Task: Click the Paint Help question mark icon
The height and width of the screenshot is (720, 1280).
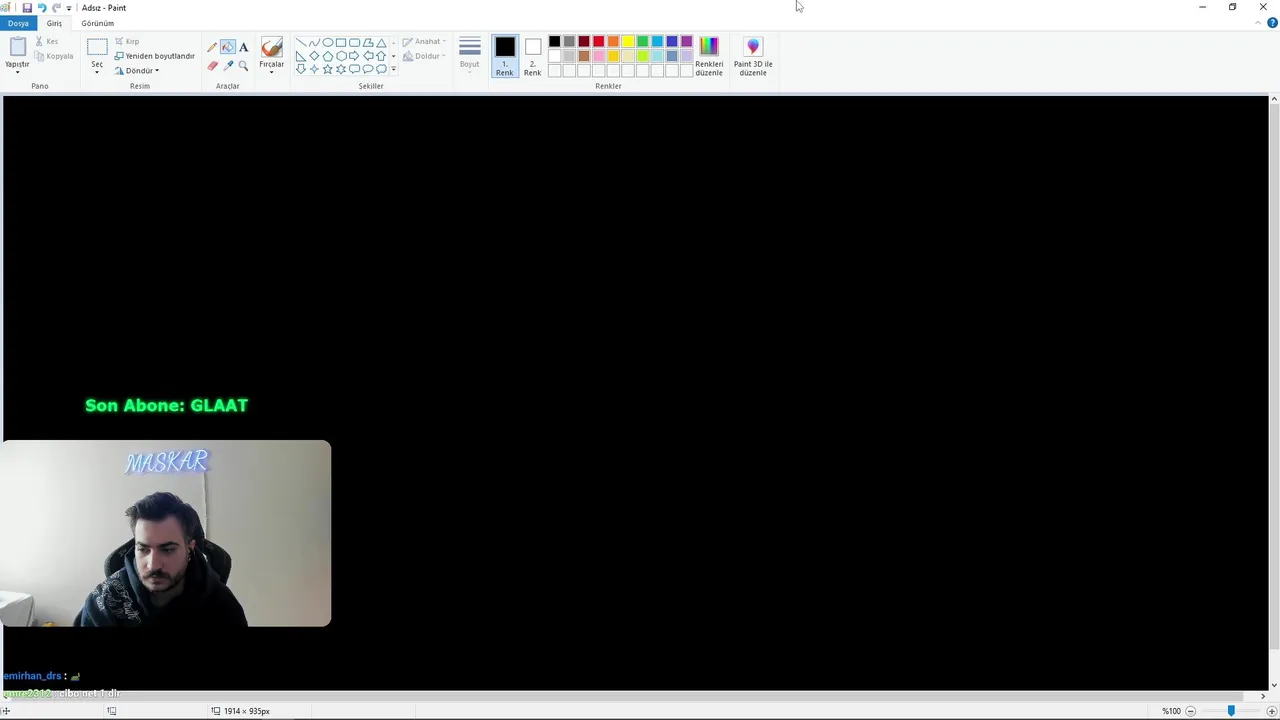Action: click(1272, 23)
